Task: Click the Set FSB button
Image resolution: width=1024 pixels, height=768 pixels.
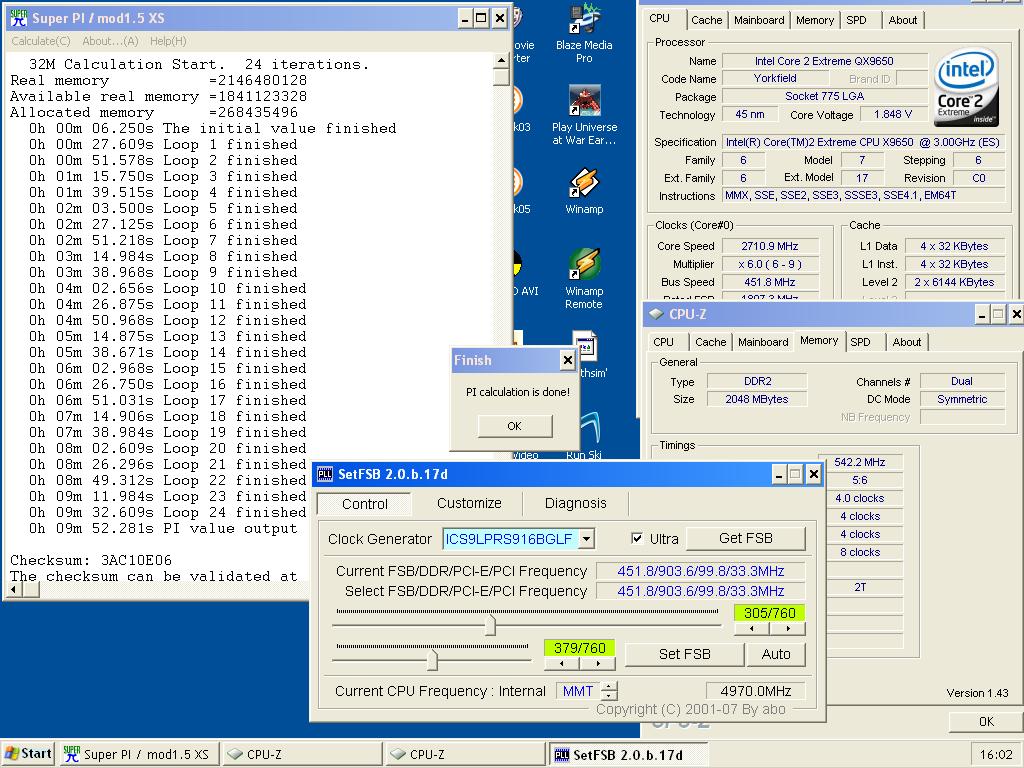Action: (684, 654)
